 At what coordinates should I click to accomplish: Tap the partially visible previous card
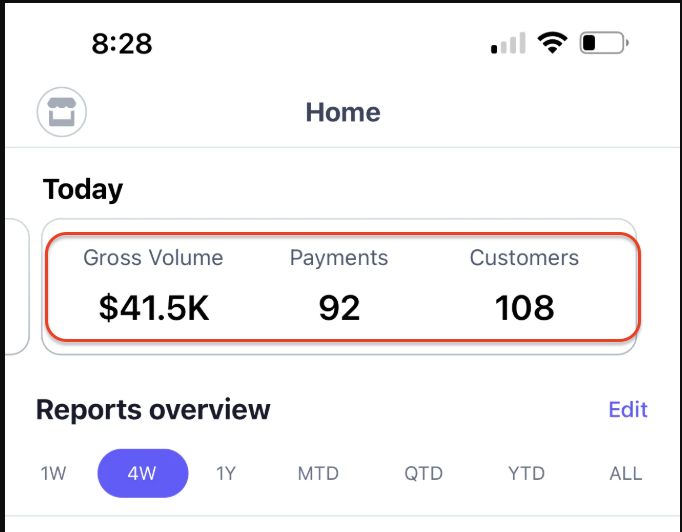click(15, 286)
